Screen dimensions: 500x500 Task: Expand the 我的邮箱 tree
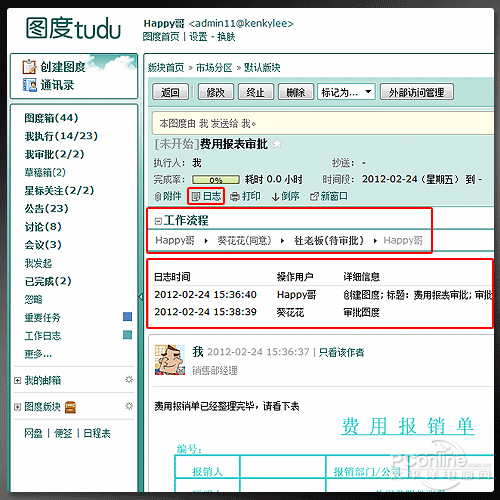click(x=17, y=380)
